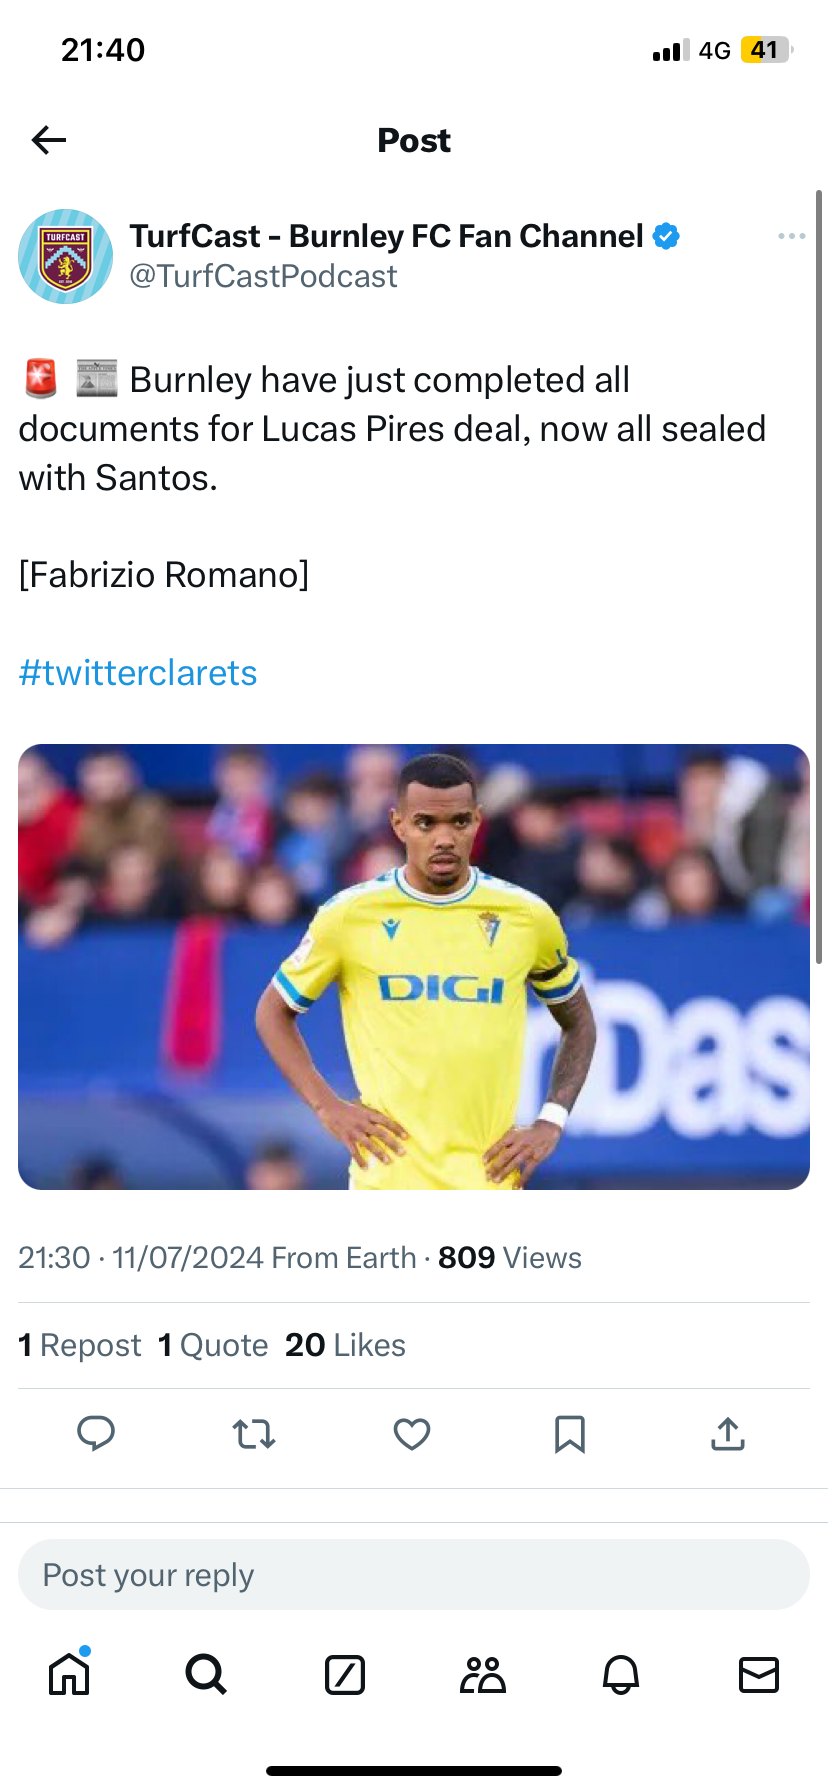
Task: View the 20 Likes list
Action: pos(345,1345)
